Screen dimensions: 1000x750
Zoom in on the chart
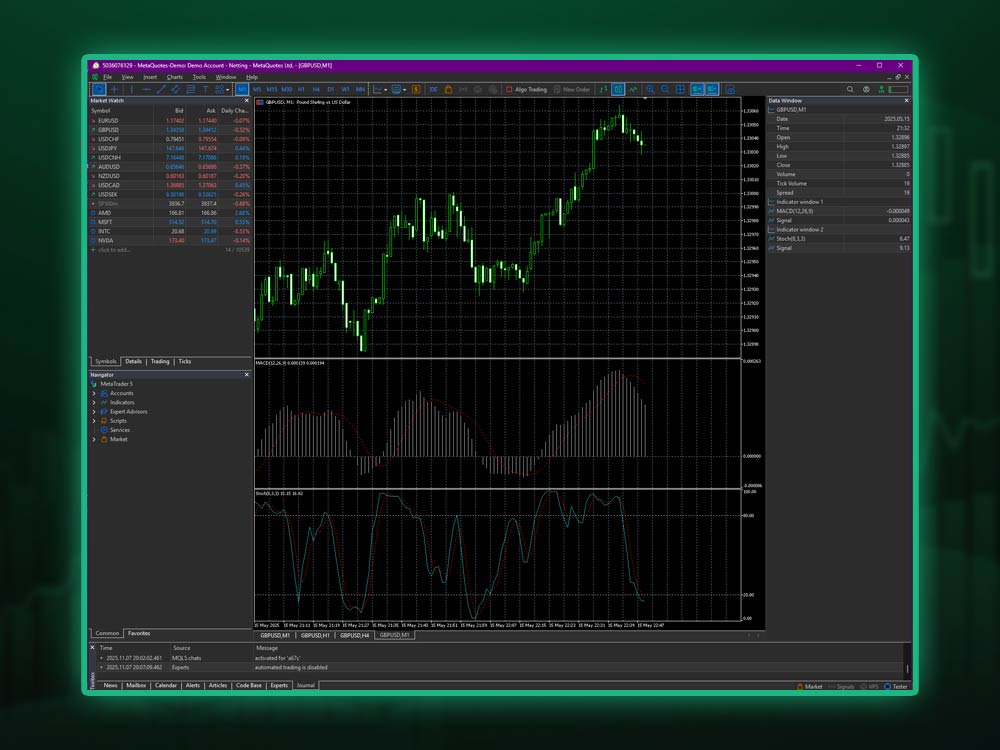[x=650, y=89]
